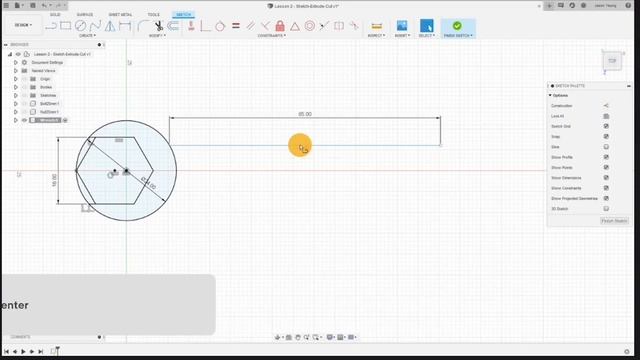This screenshot has height=360, width=640.
Task: Select the Rectangle sketch tool
Action: coord(65,26)
